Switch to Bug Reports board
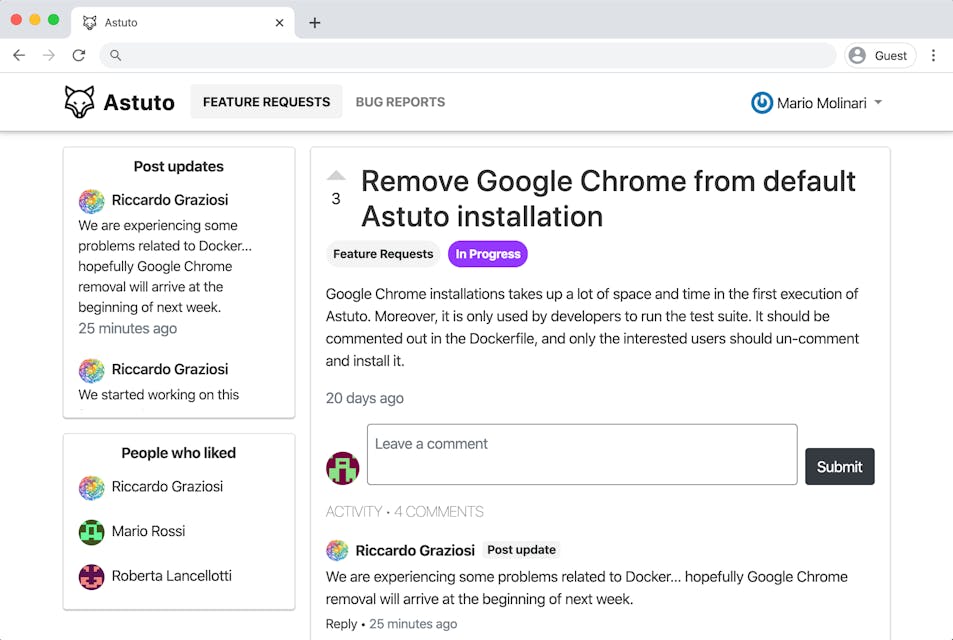The image size is (953, 640). [x=400, y=102]
